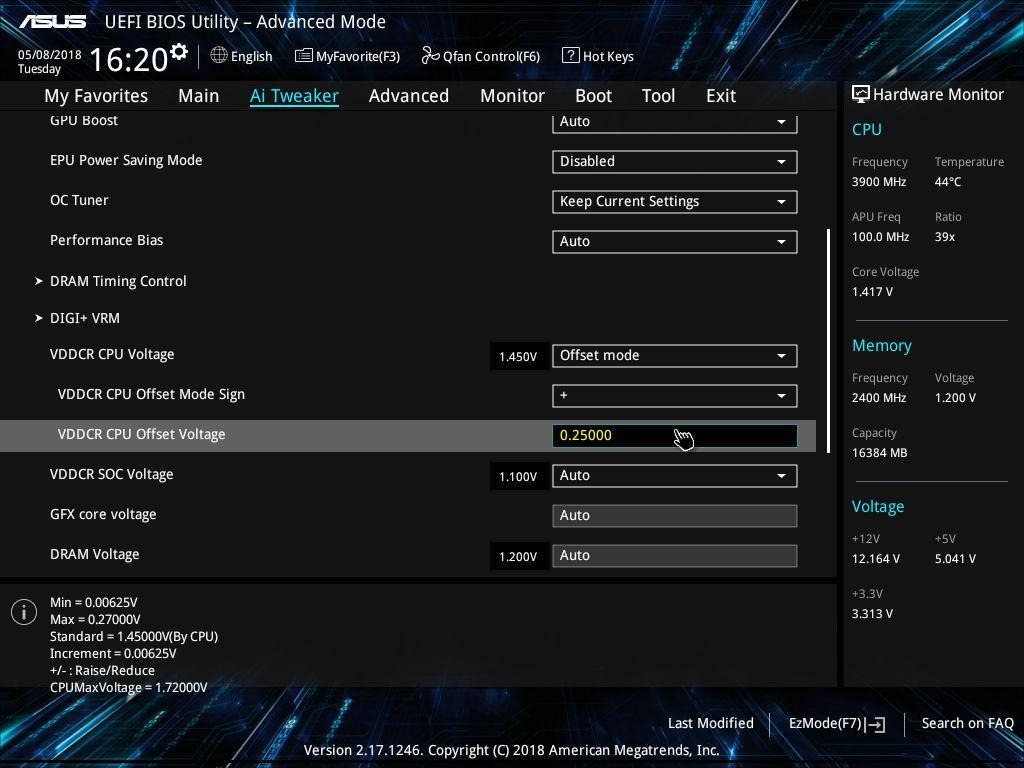Screen dimensions: 1024x768
Task: Click the info icon above the help text
Action: pyautogui.click(x=23, y=611)
